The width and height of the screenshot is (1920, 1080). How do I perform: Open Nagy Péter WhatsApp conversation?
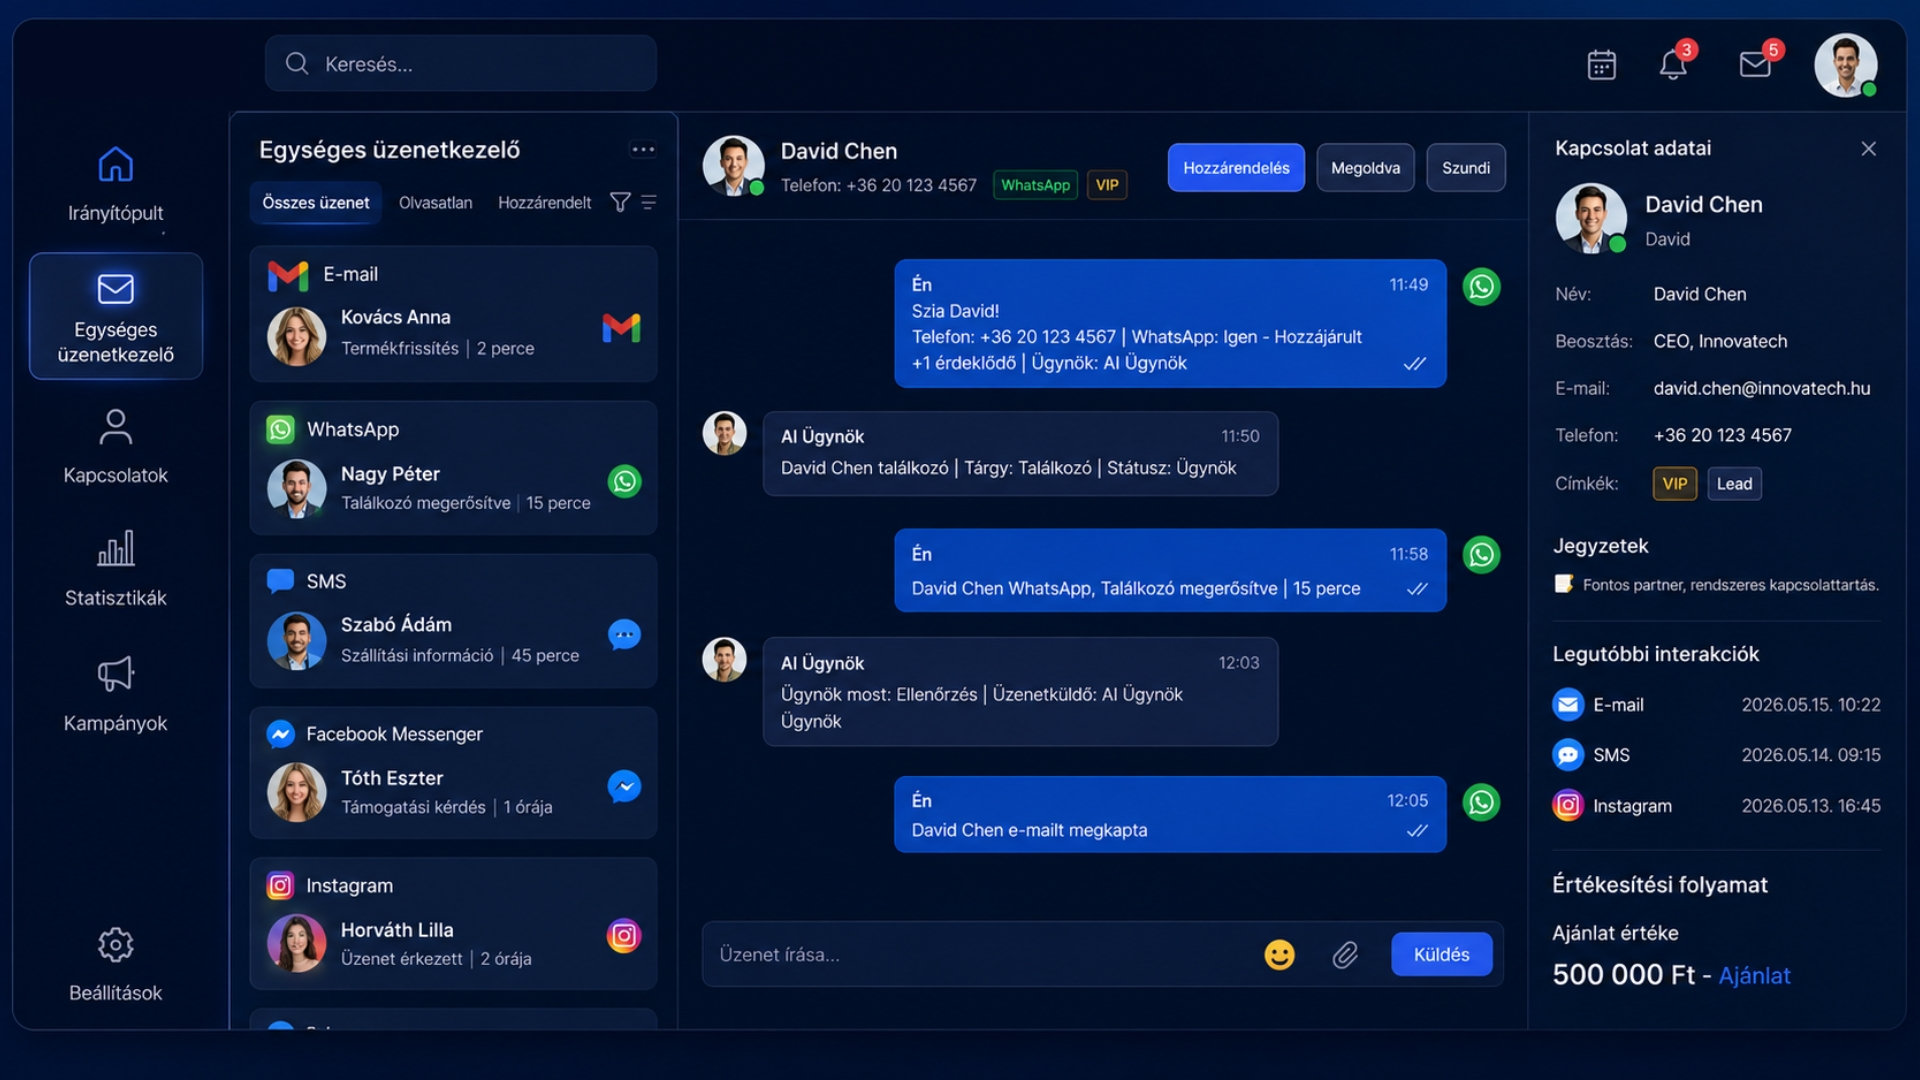(x=453, y=468)
